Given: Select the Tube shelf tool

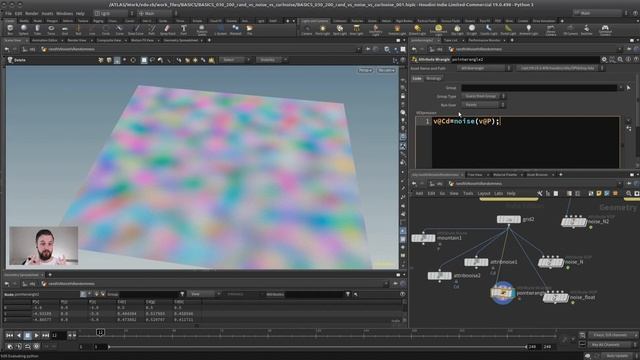Looking at the screenshot, I should (37, 29).
